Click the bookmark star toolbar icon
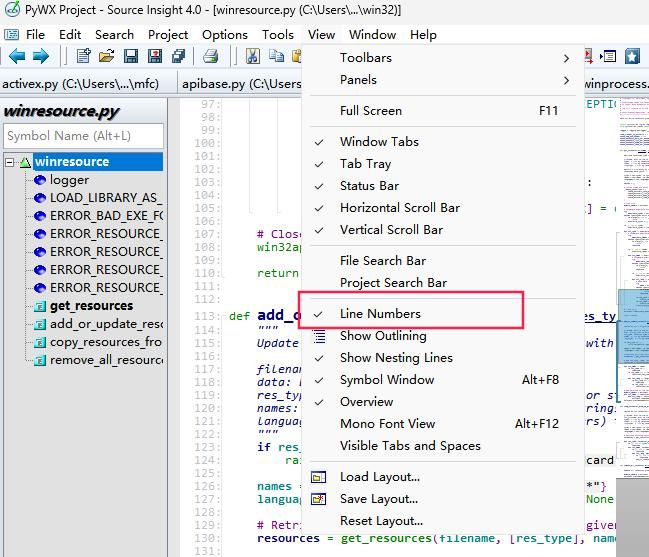The width and height of the screenshot is (649, 557). click(x=632, y=56)
